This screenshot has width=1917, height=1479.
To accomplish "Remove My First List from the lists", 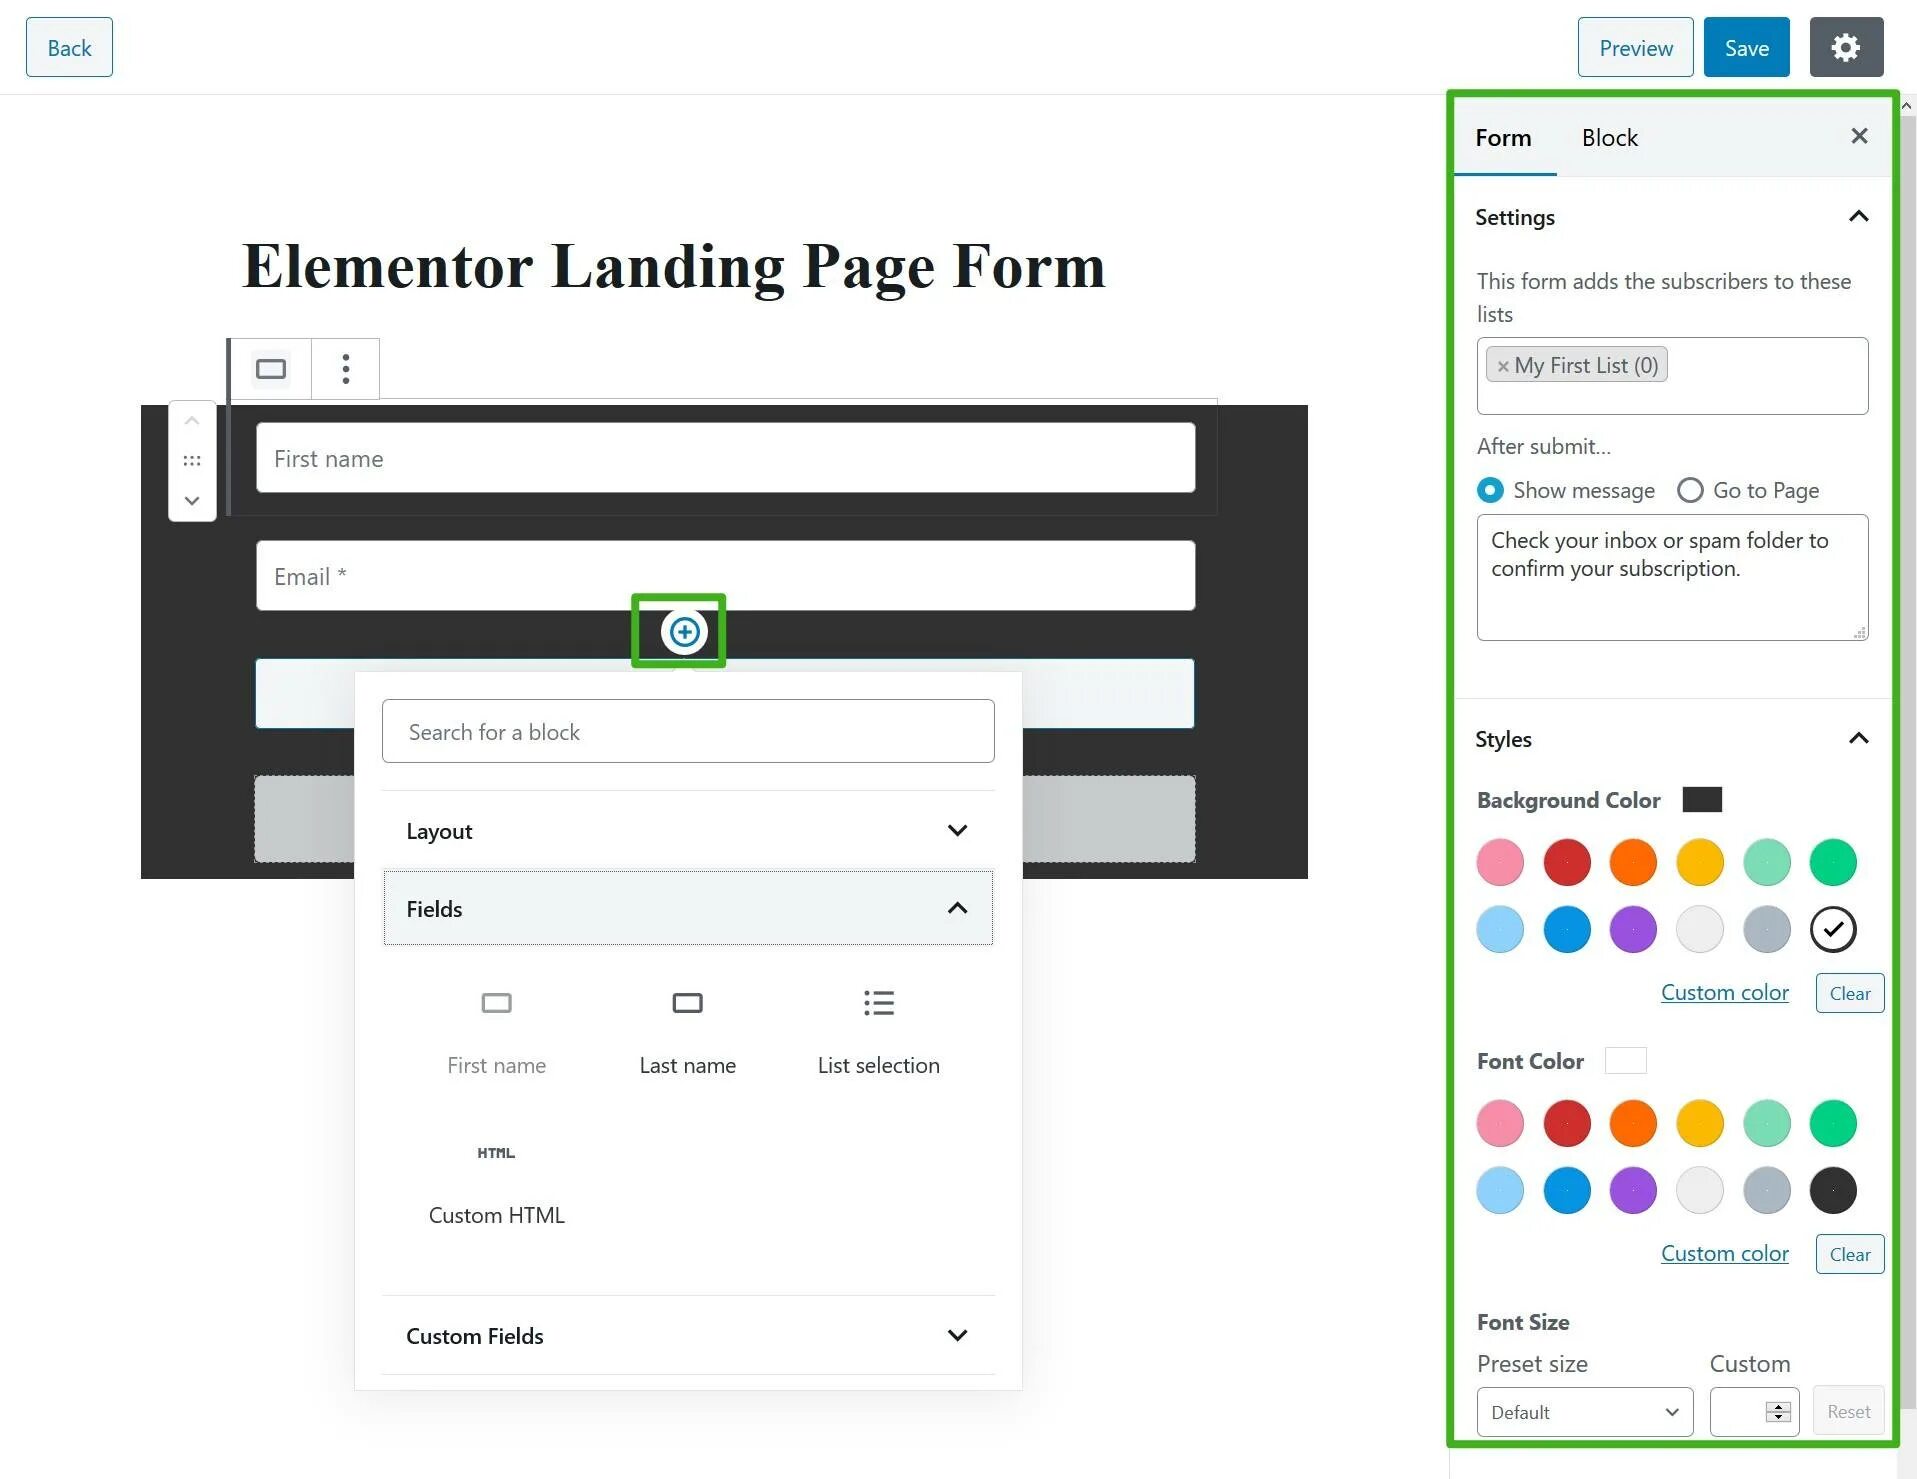I will [x=1502, y=366].
